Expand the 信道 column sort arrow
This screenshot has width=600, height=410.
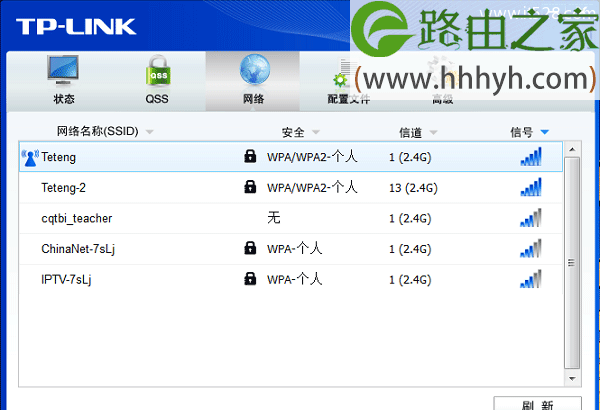431,132
